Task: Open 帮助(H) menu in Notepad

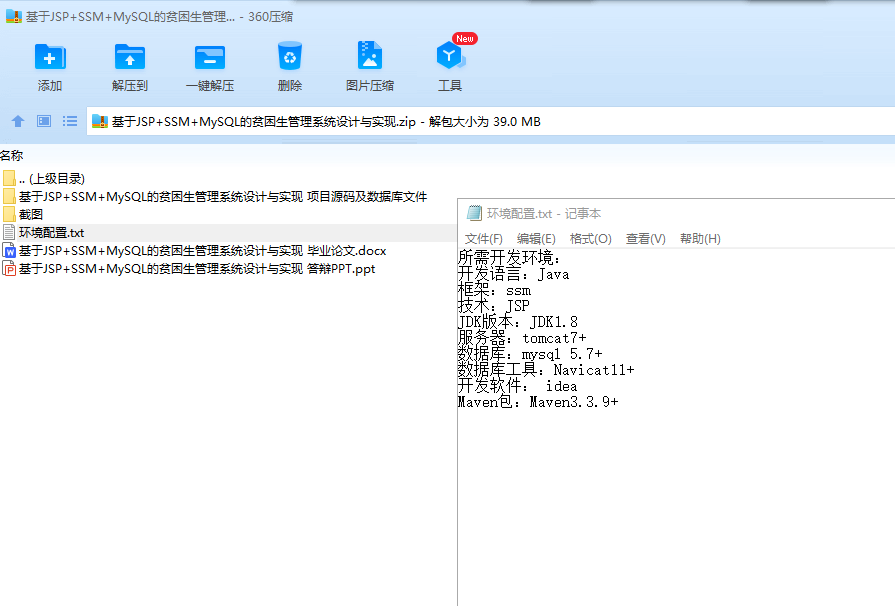Action: coord(700,239)
